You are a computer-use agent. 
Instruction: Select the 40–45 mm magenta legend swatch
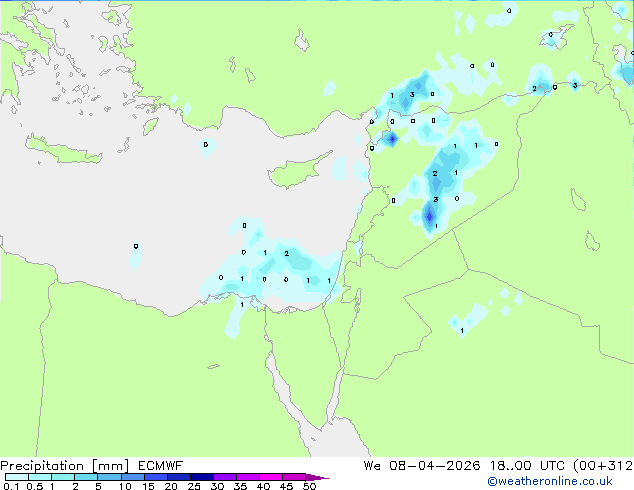pyautogui.click(x=271, y=477)
